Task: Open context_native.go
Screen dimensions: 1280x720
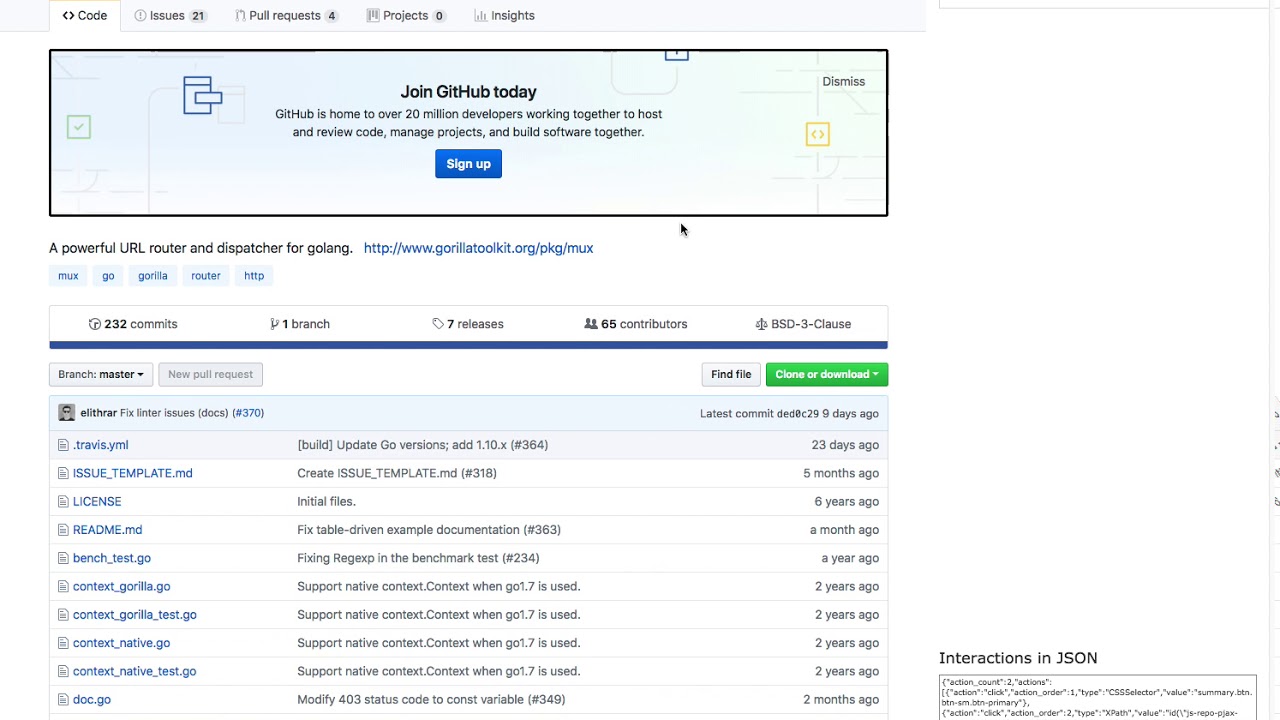Action: (x=121, y=643)
